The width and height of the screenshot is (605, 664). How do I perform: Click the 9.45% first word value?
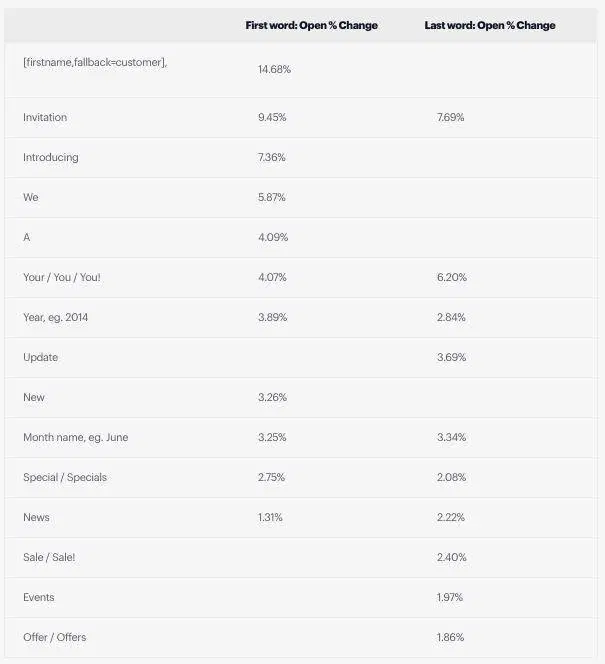click(x=272, y=117)
